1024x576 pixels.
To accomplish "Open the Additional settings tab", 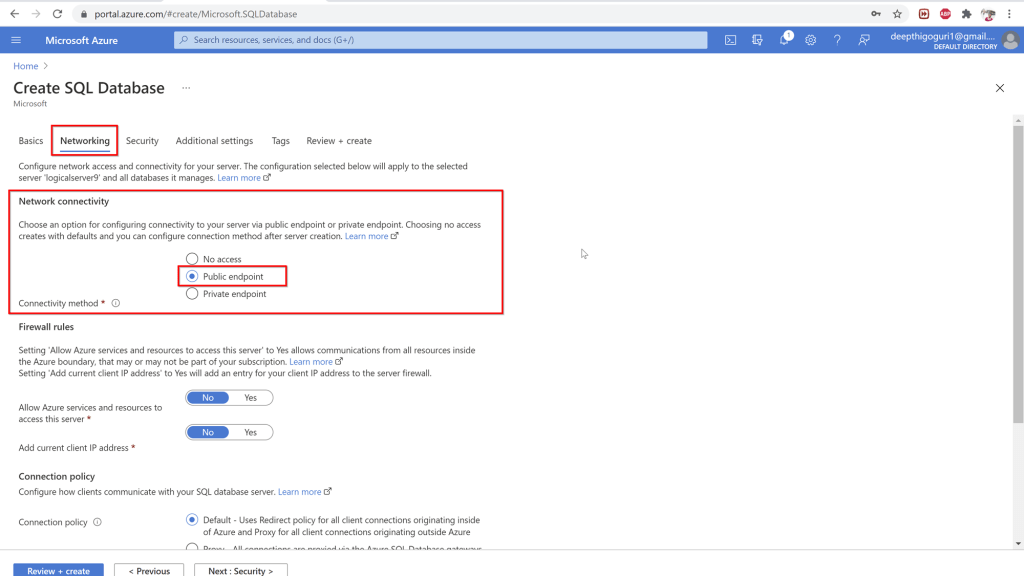I will [214, 141].
